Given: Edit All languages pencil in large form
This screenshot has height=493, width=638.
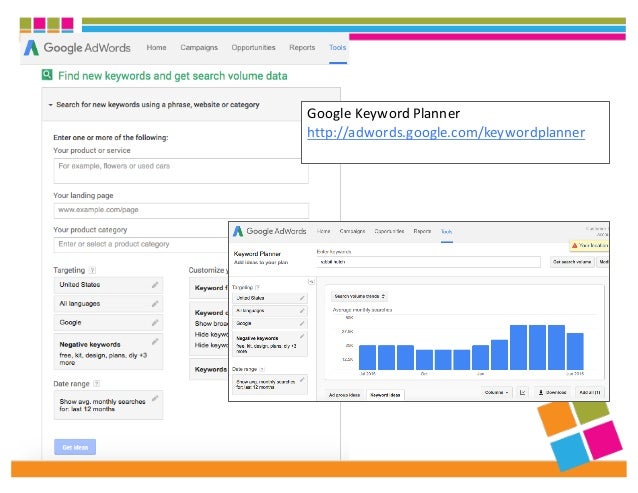Looking at the screenshot, I should coord(155,303).
